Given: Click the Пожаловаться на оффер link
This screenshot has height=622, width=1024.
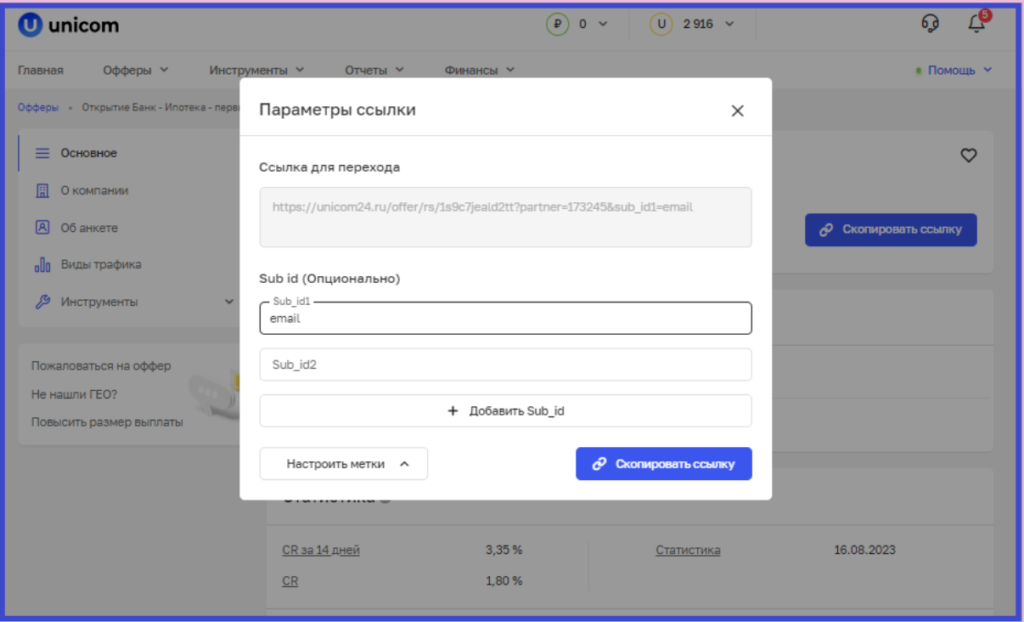Looking at the screenshot, I should (x=101, y=366).
